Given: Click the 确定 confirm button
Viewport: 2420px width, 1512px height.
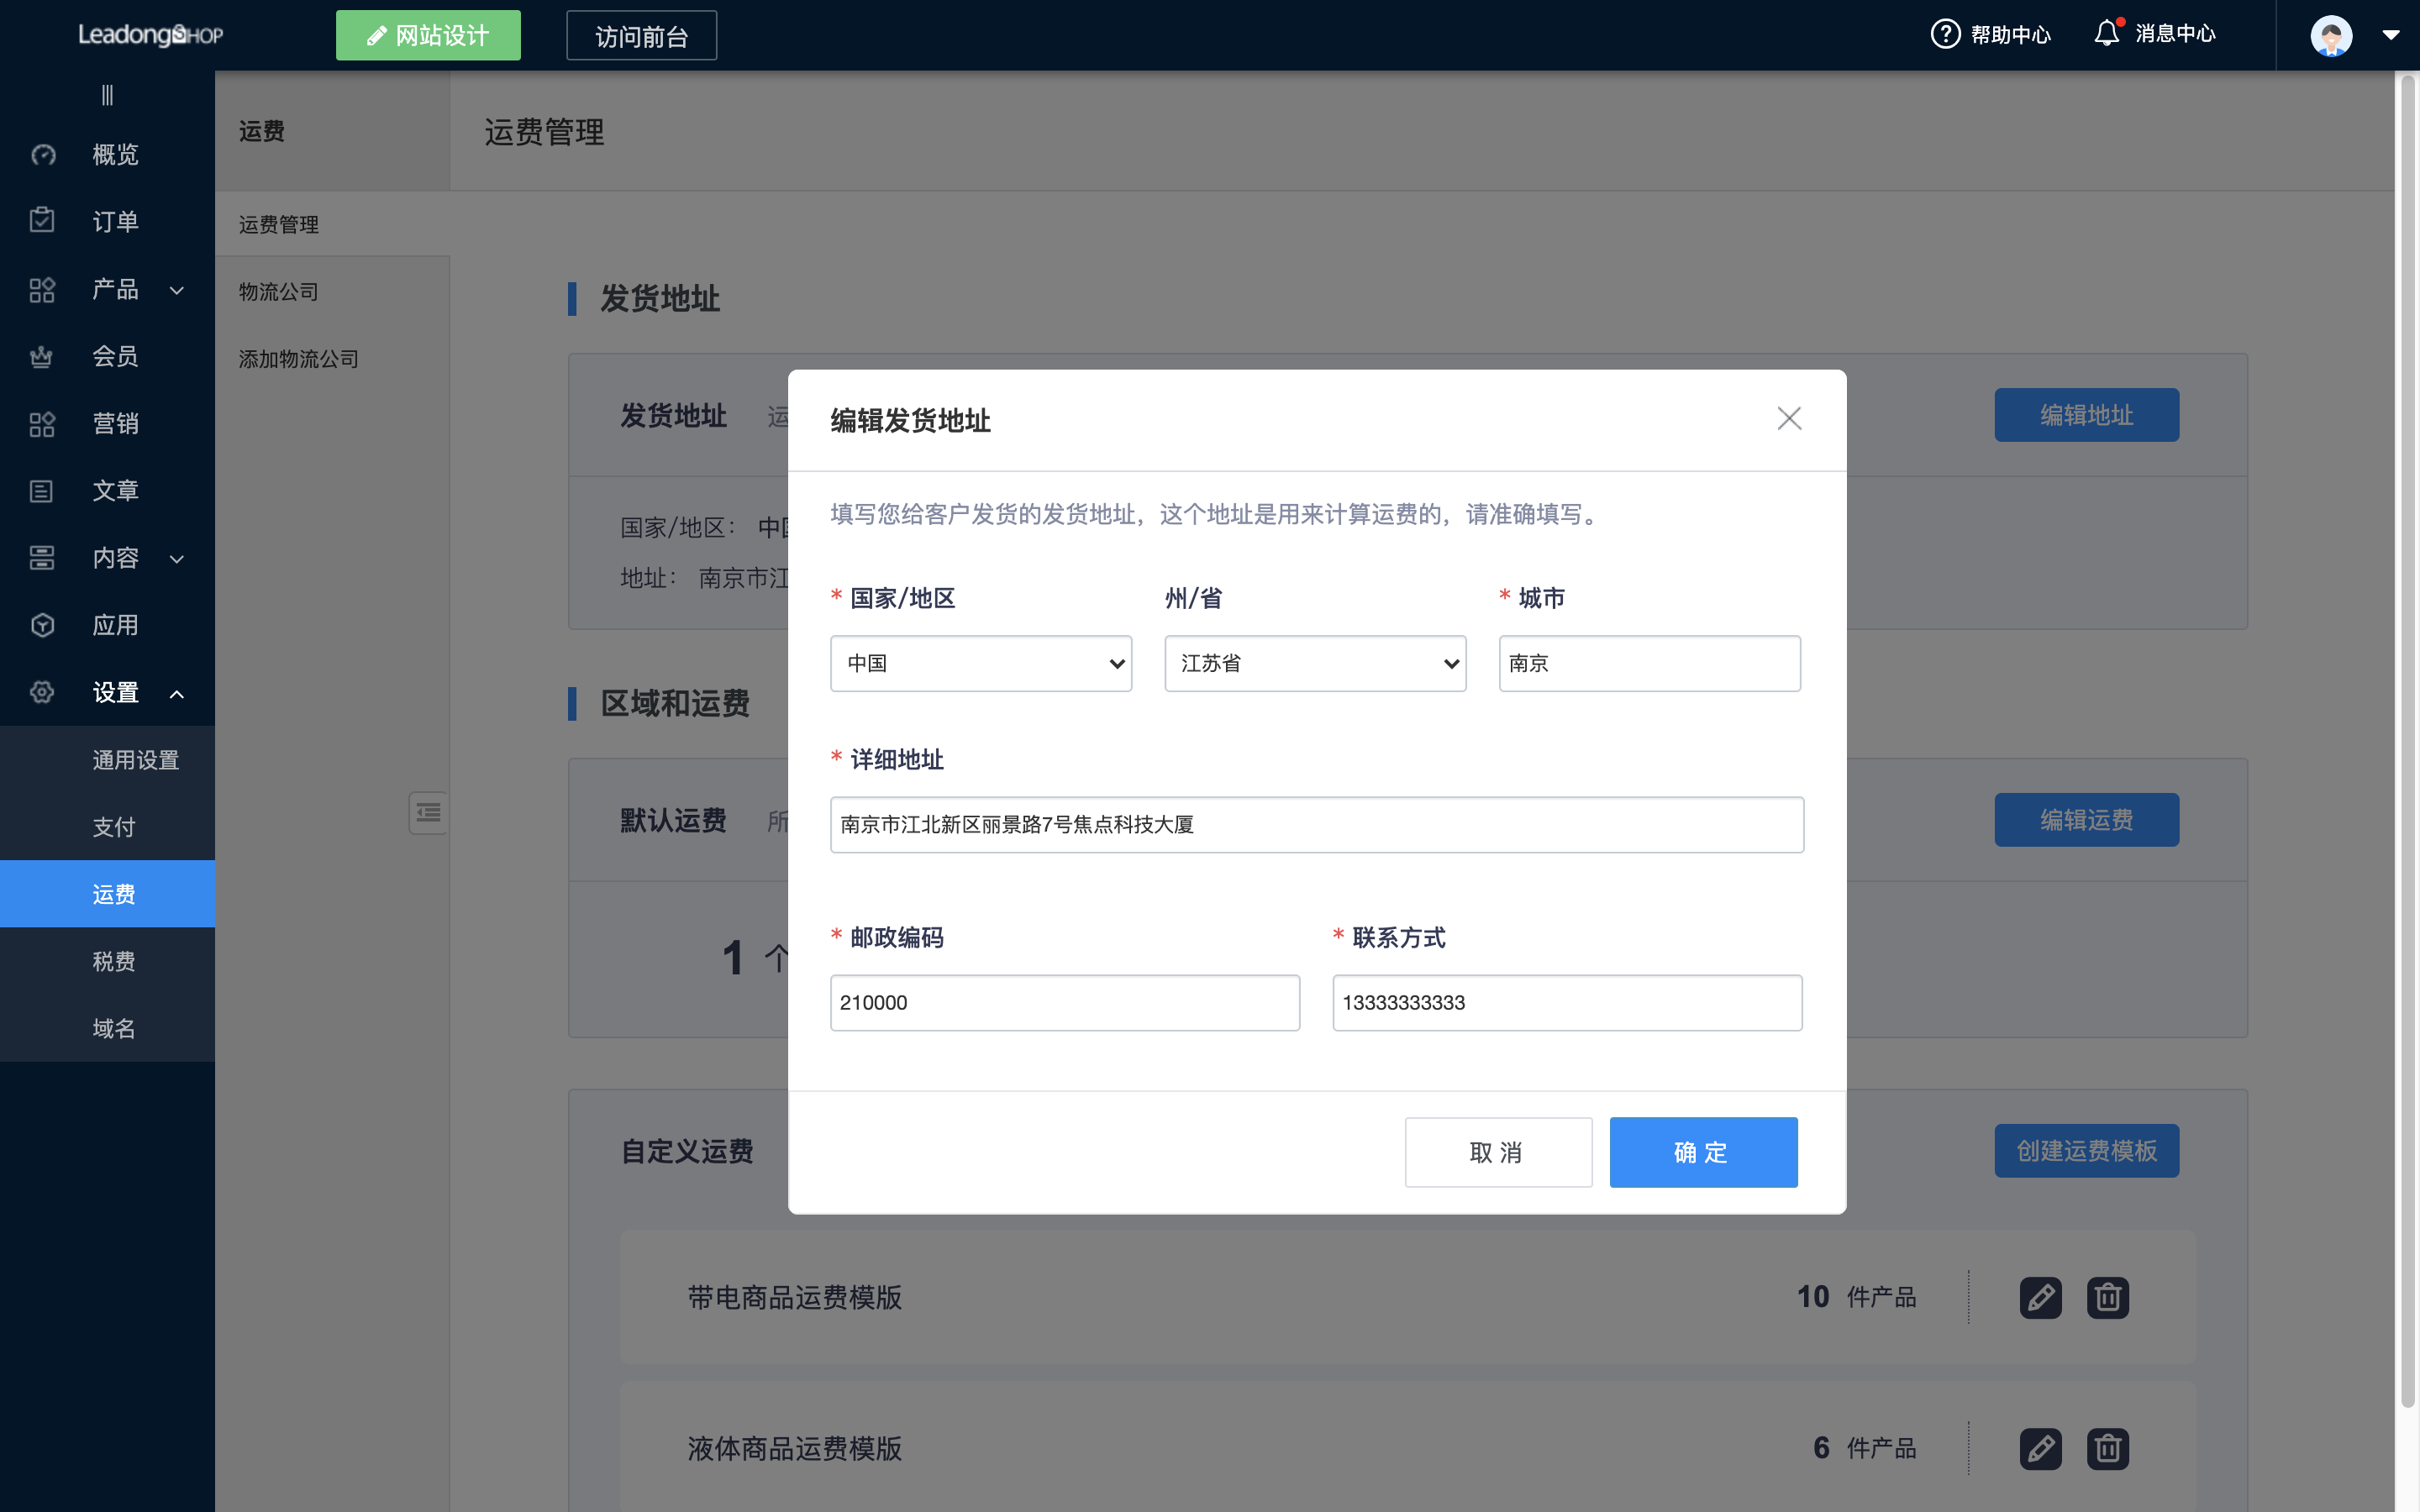Looking at the screenshot, I should [x=1702, y=1152].
